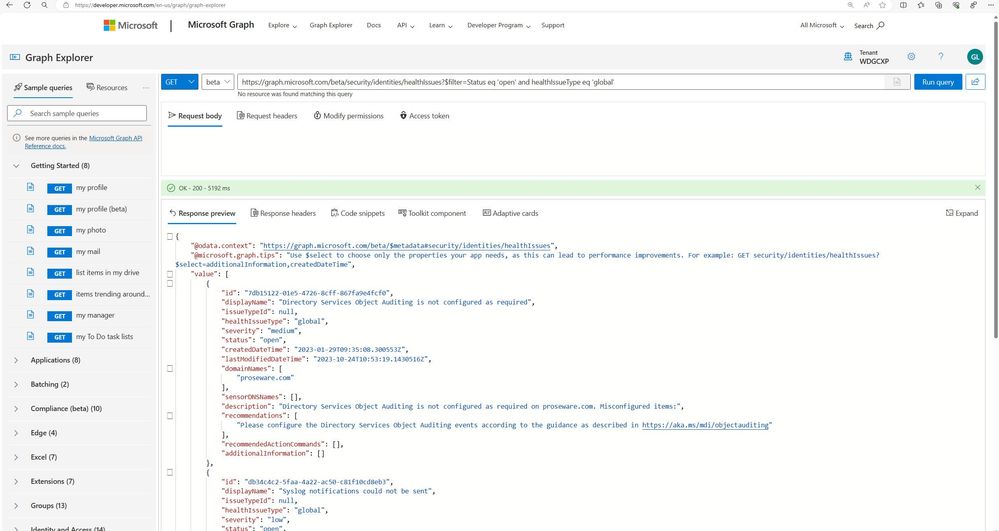Open All Microsoft menu

click(822, 25)
